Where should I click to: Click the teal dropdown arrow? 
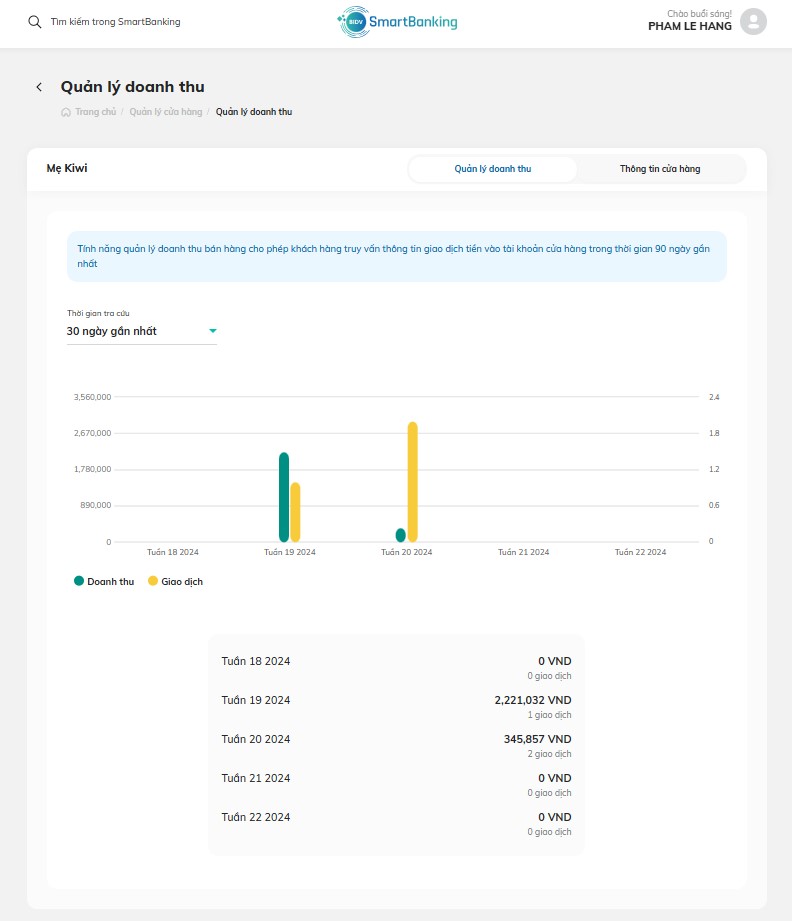213,331
